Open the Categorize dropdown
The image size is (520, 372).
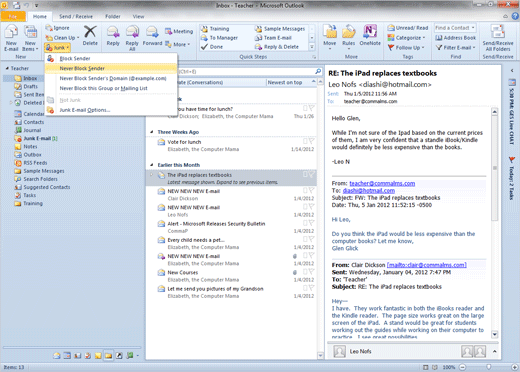407,38
